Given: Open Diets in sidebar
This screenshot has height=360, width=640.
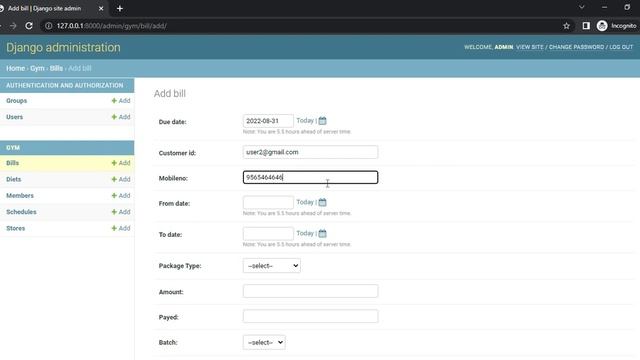Looking at the screenshot, I should tap(13, 179).
